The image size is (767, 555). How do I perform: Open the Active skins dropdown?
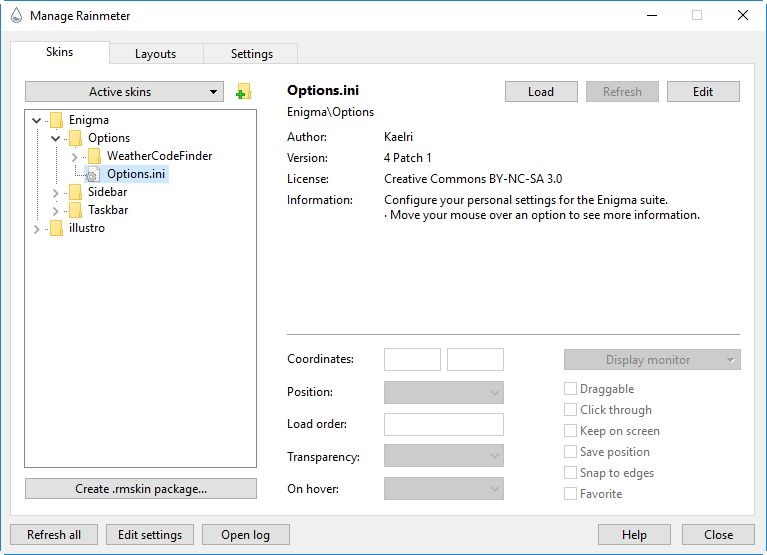pos(125,92)
